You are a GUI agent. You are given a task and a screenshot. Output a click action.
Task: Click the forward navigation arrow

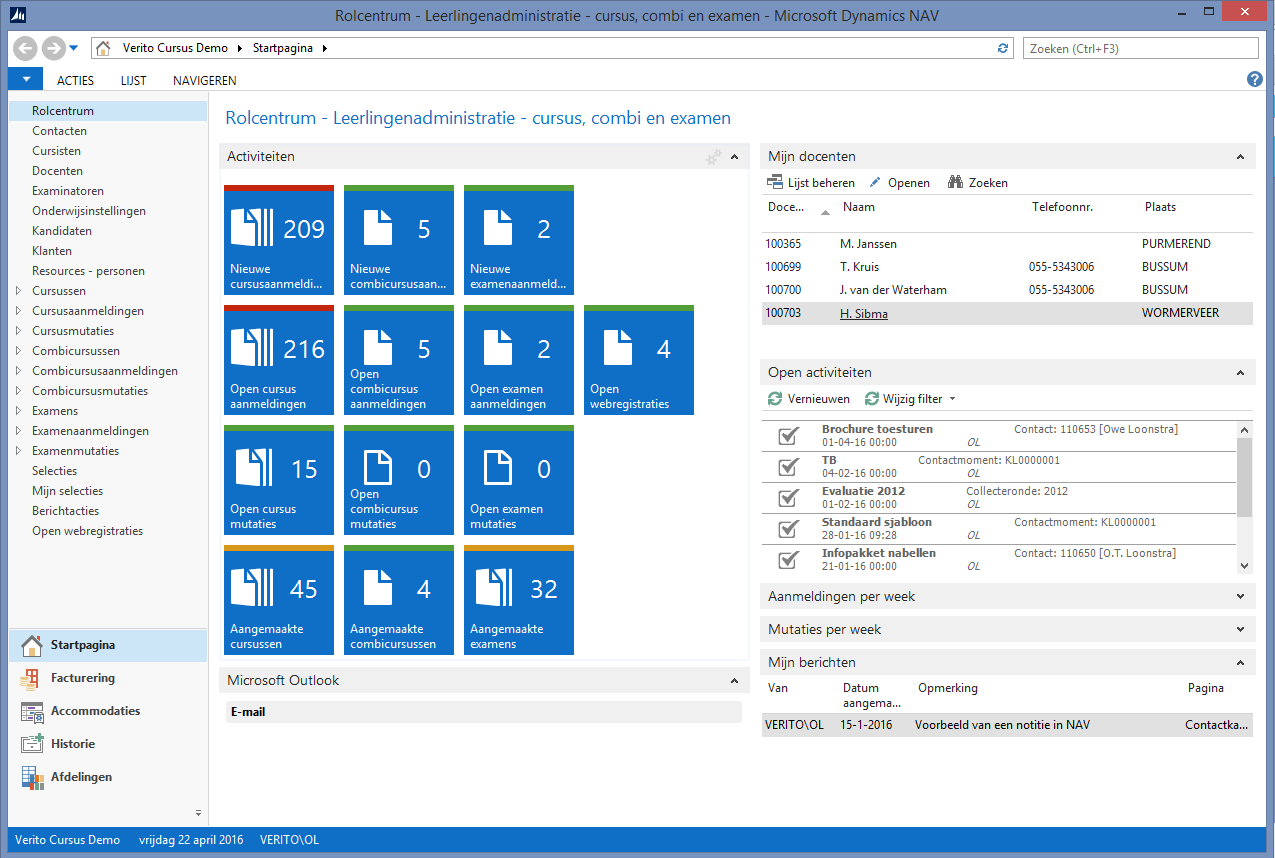[x=53, y=48]
